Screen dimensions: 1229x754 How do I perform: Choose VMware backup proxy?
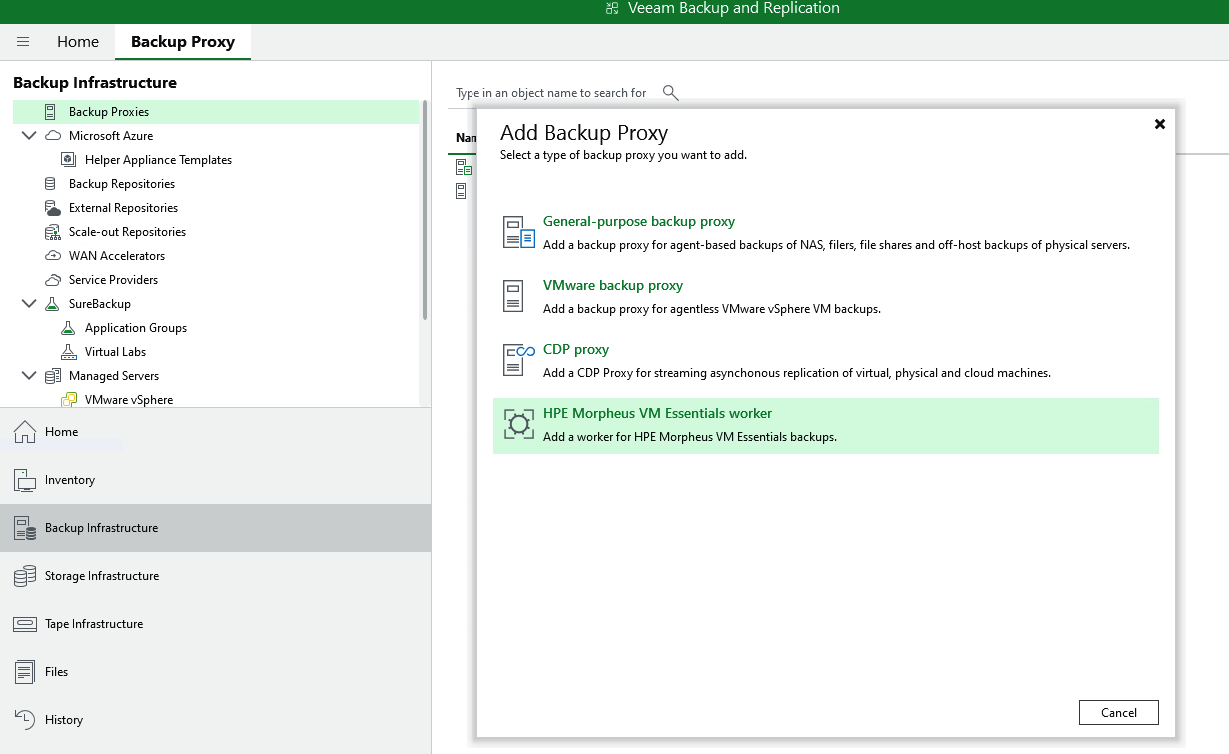[x=826, y=297]
